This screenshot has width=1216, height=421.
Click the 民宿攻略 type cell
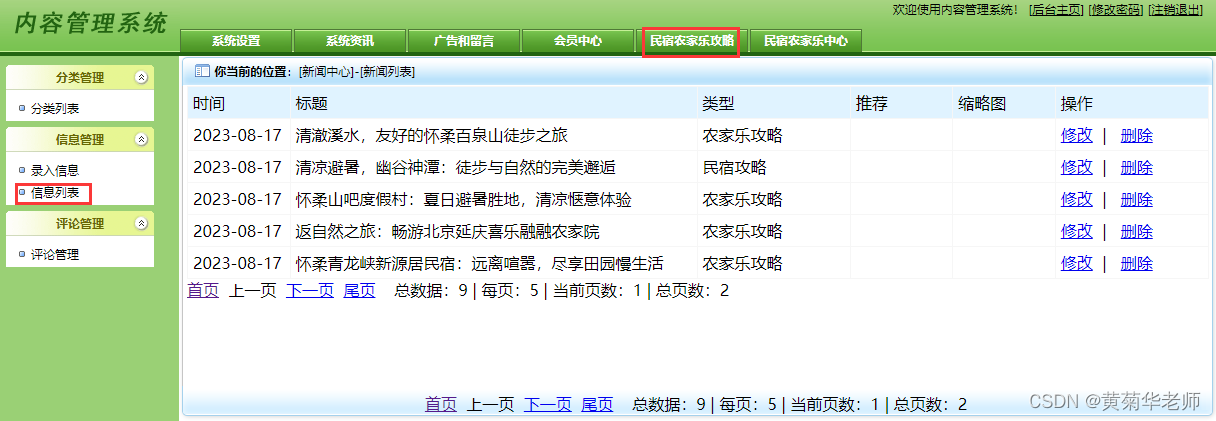pyautogui.click(x=735, y=168)
